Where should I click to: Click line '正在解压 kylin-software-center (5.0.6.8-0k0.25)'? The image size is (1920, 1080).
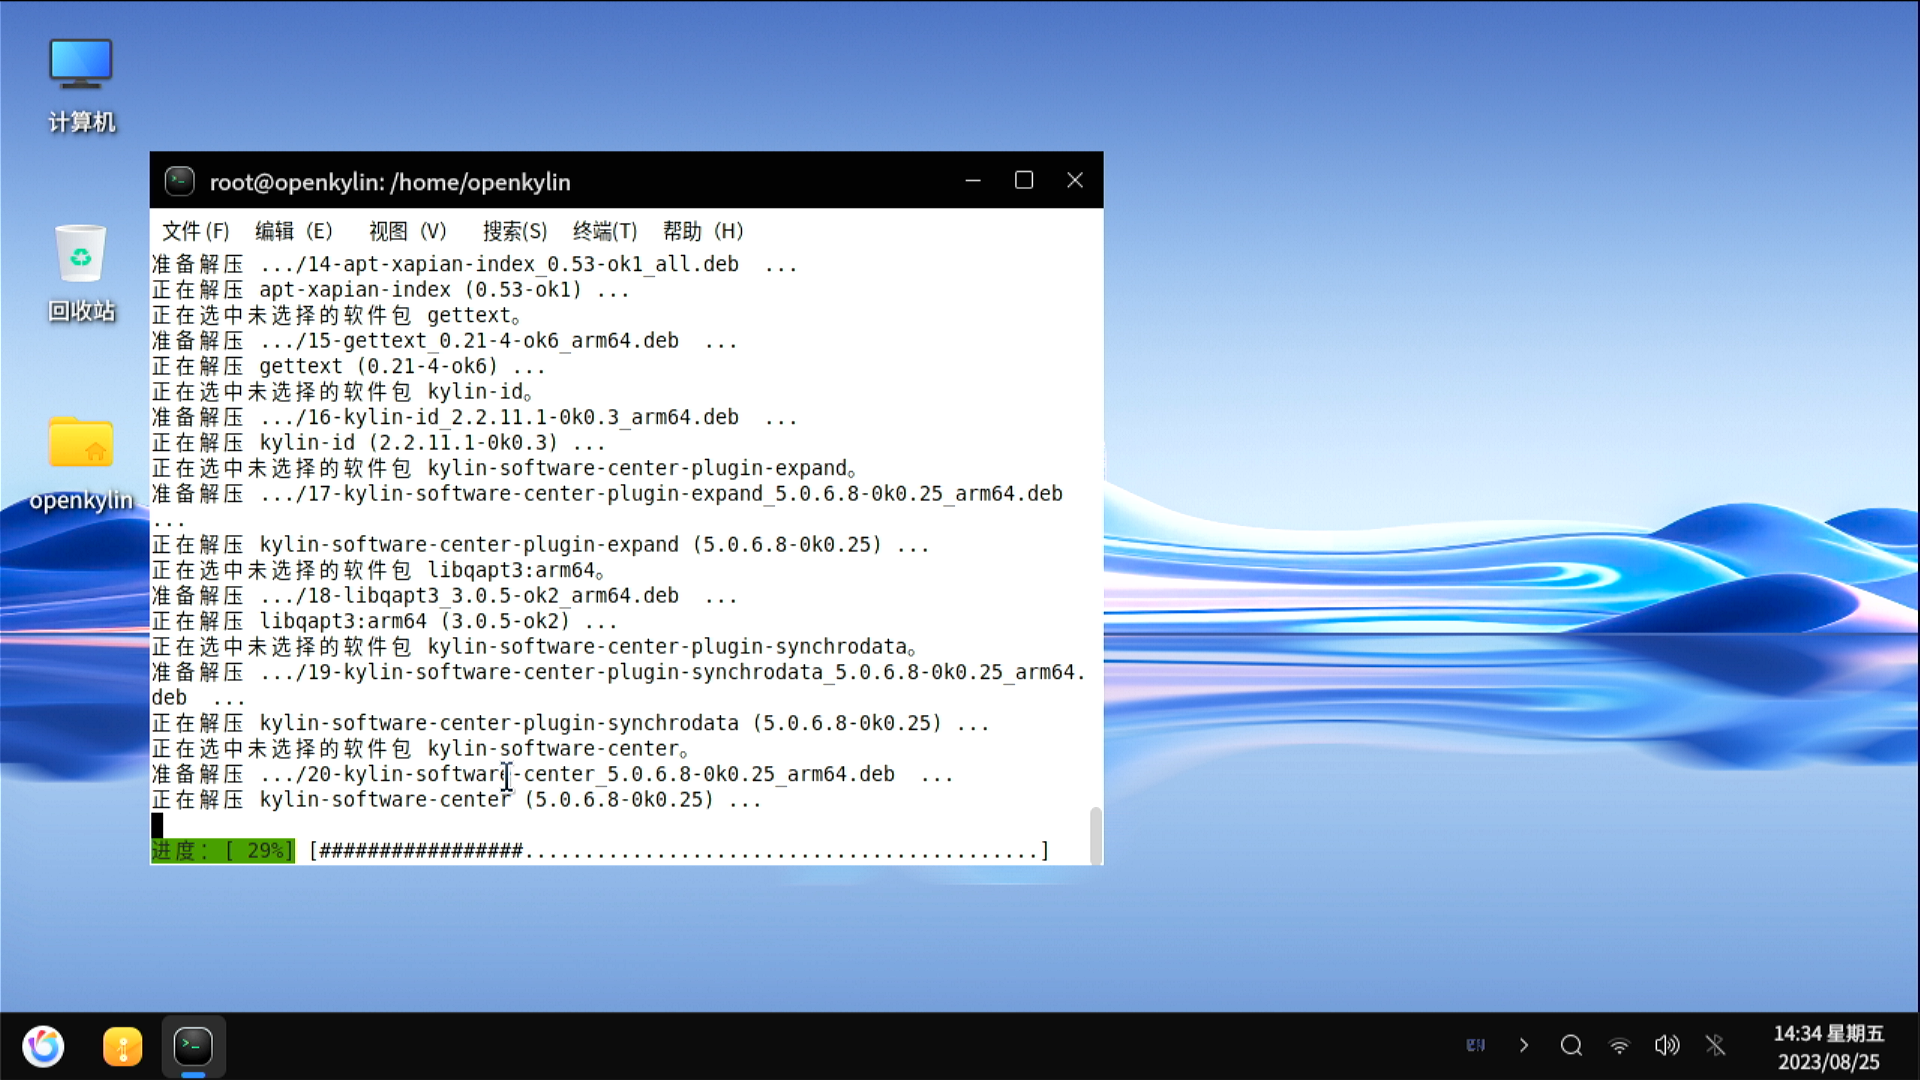point(456,800)
